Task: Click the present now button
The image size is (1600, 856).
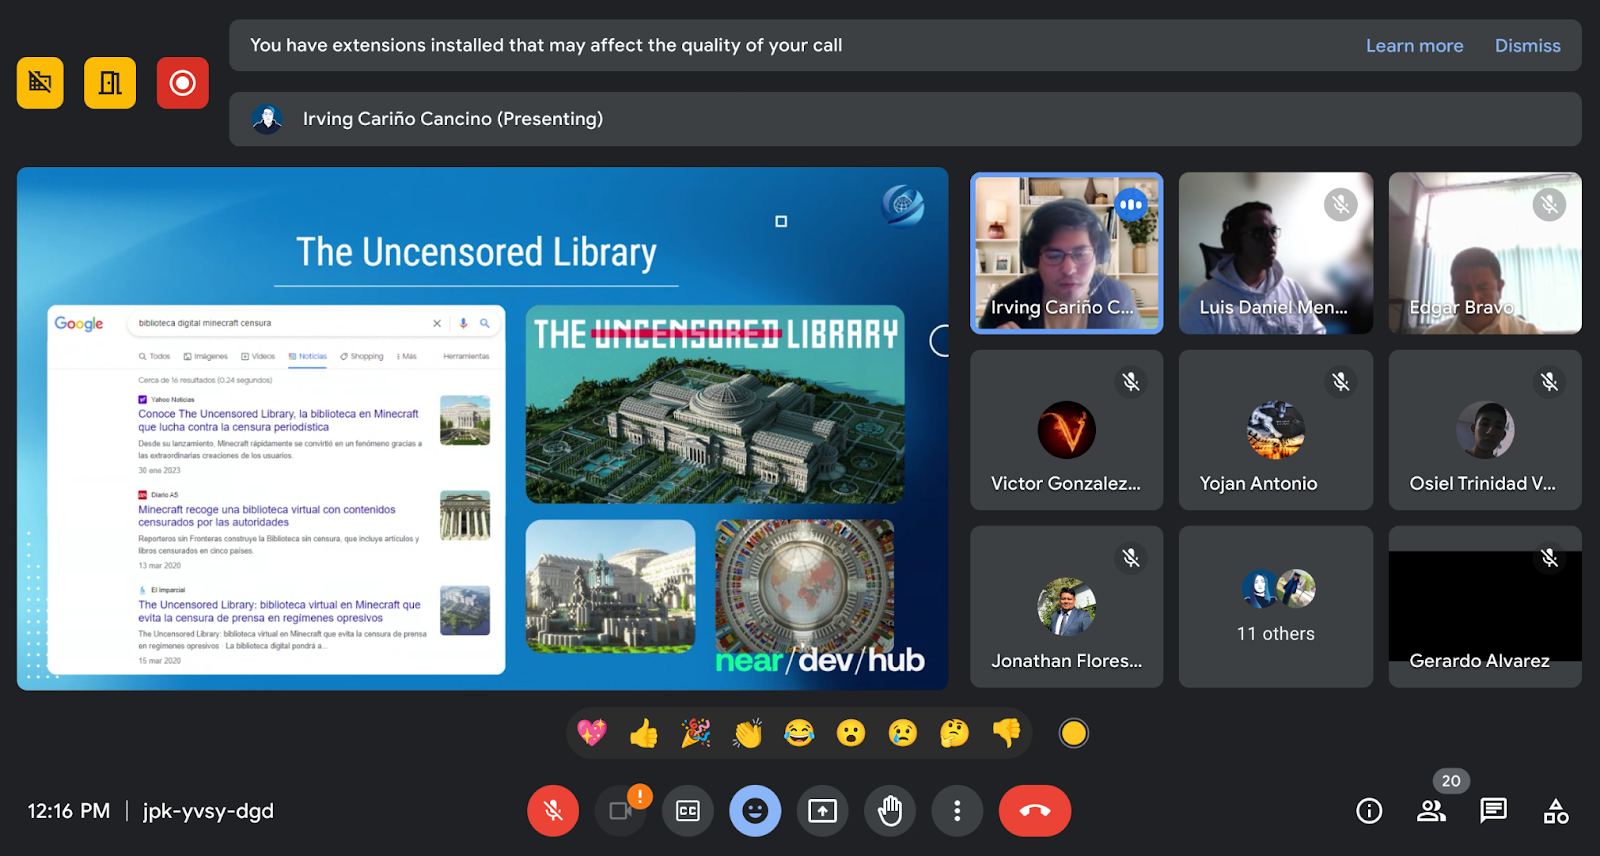Action: [822, 811]
